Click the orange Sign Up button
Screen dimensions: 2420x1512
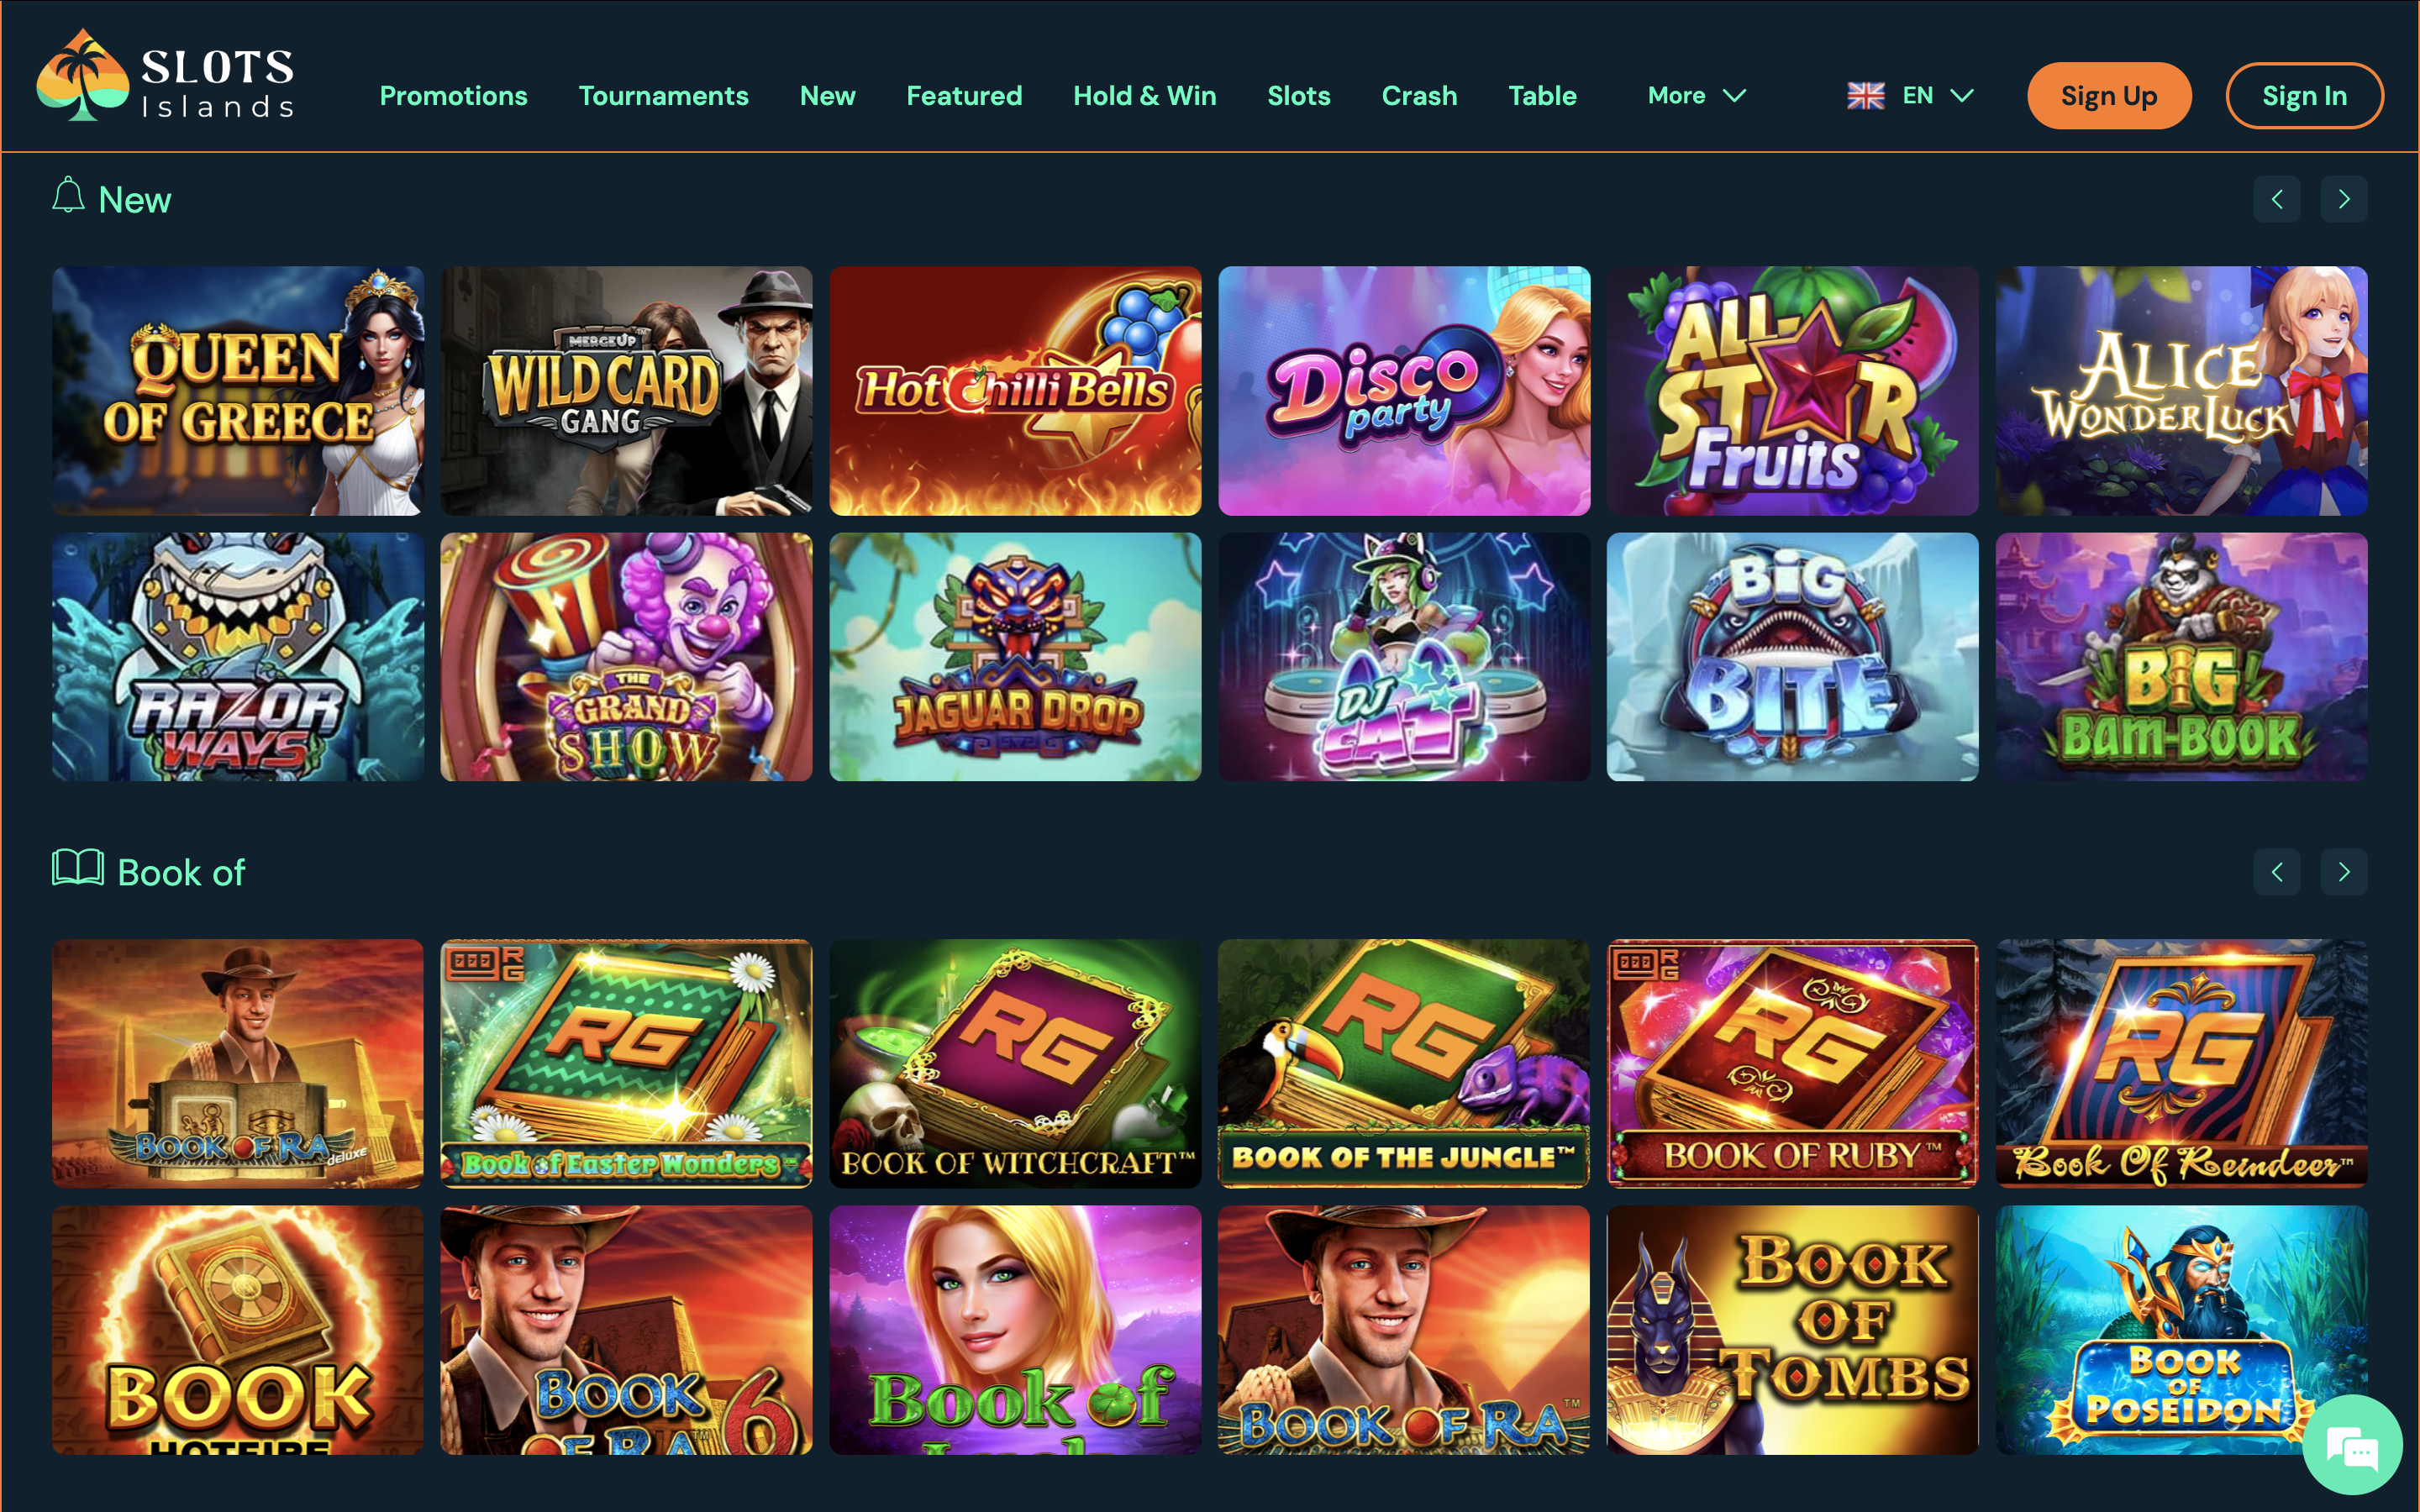(x=2108, y=96)
